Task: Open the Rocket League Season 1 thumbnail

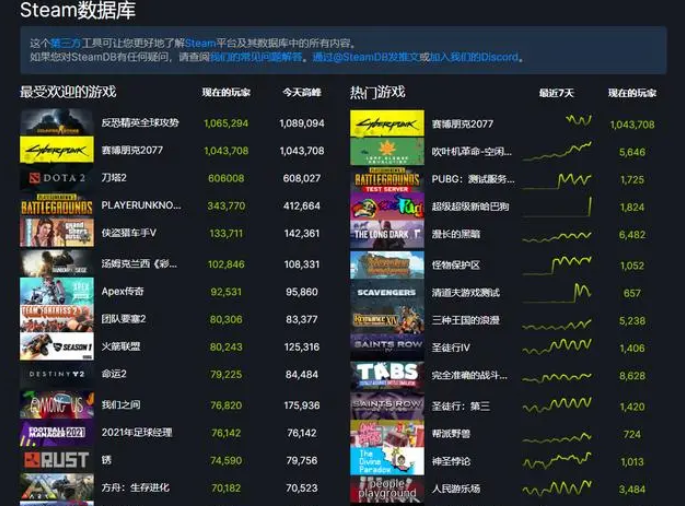Action: (57, 346)
